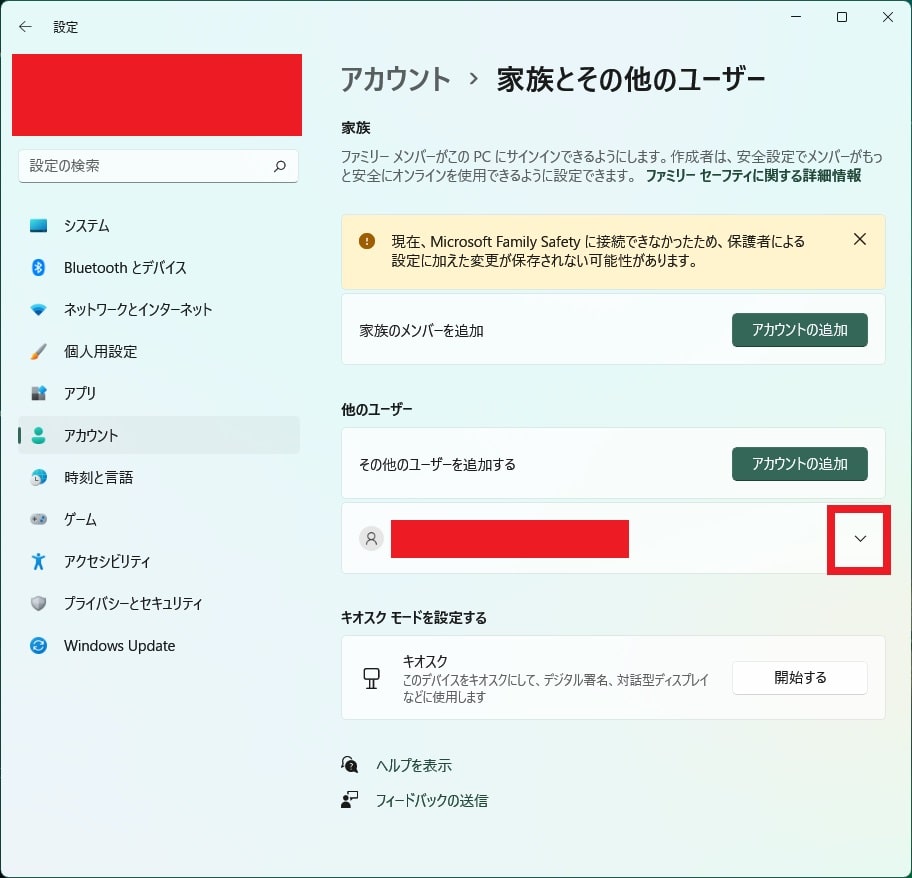Open ネットワークとインターネット settings
The image size is (912, 878).
(159, 309)
